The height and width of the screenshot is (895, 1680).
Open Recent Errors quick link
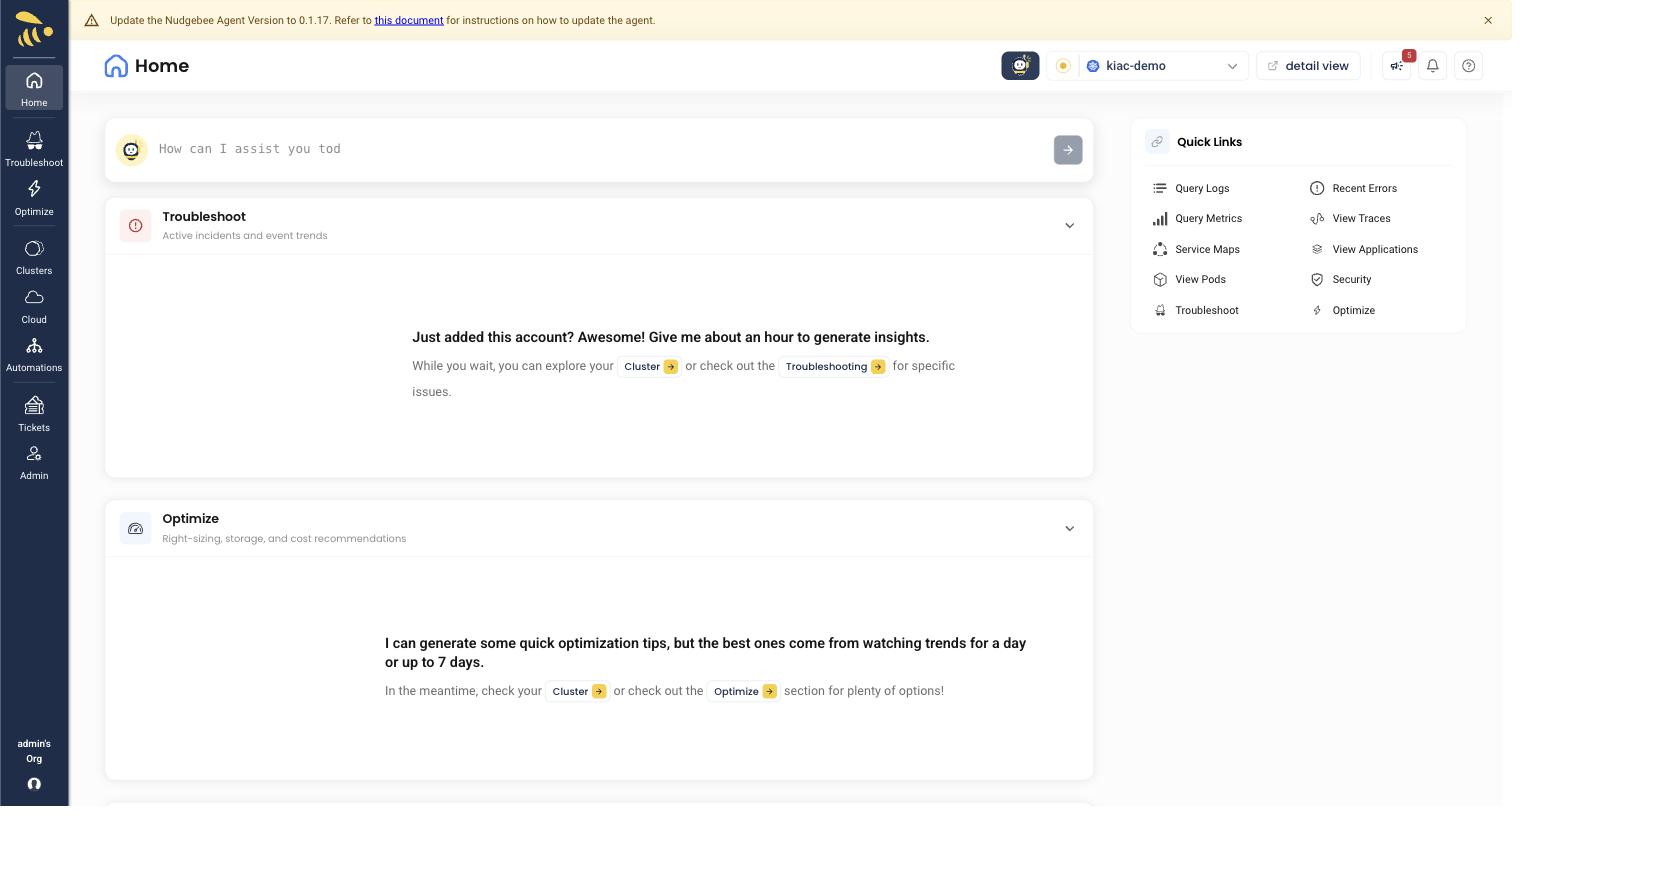(x=1353, y=188)
